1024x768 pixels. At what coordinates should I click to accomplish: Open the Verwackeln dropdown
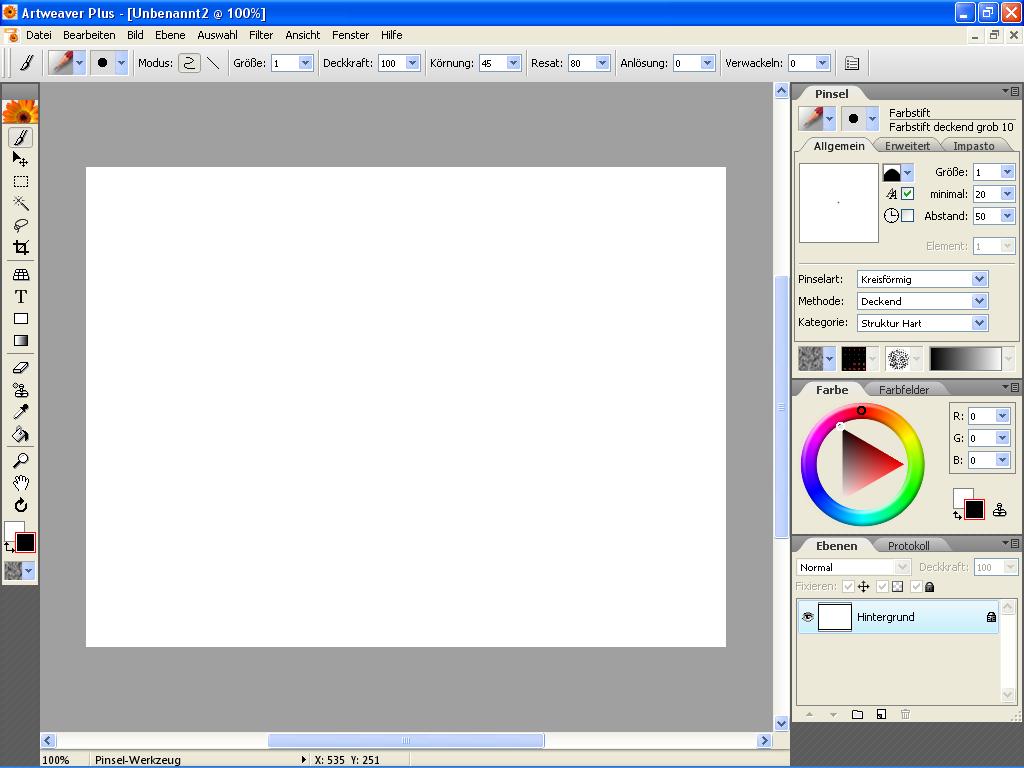[822, 63]
